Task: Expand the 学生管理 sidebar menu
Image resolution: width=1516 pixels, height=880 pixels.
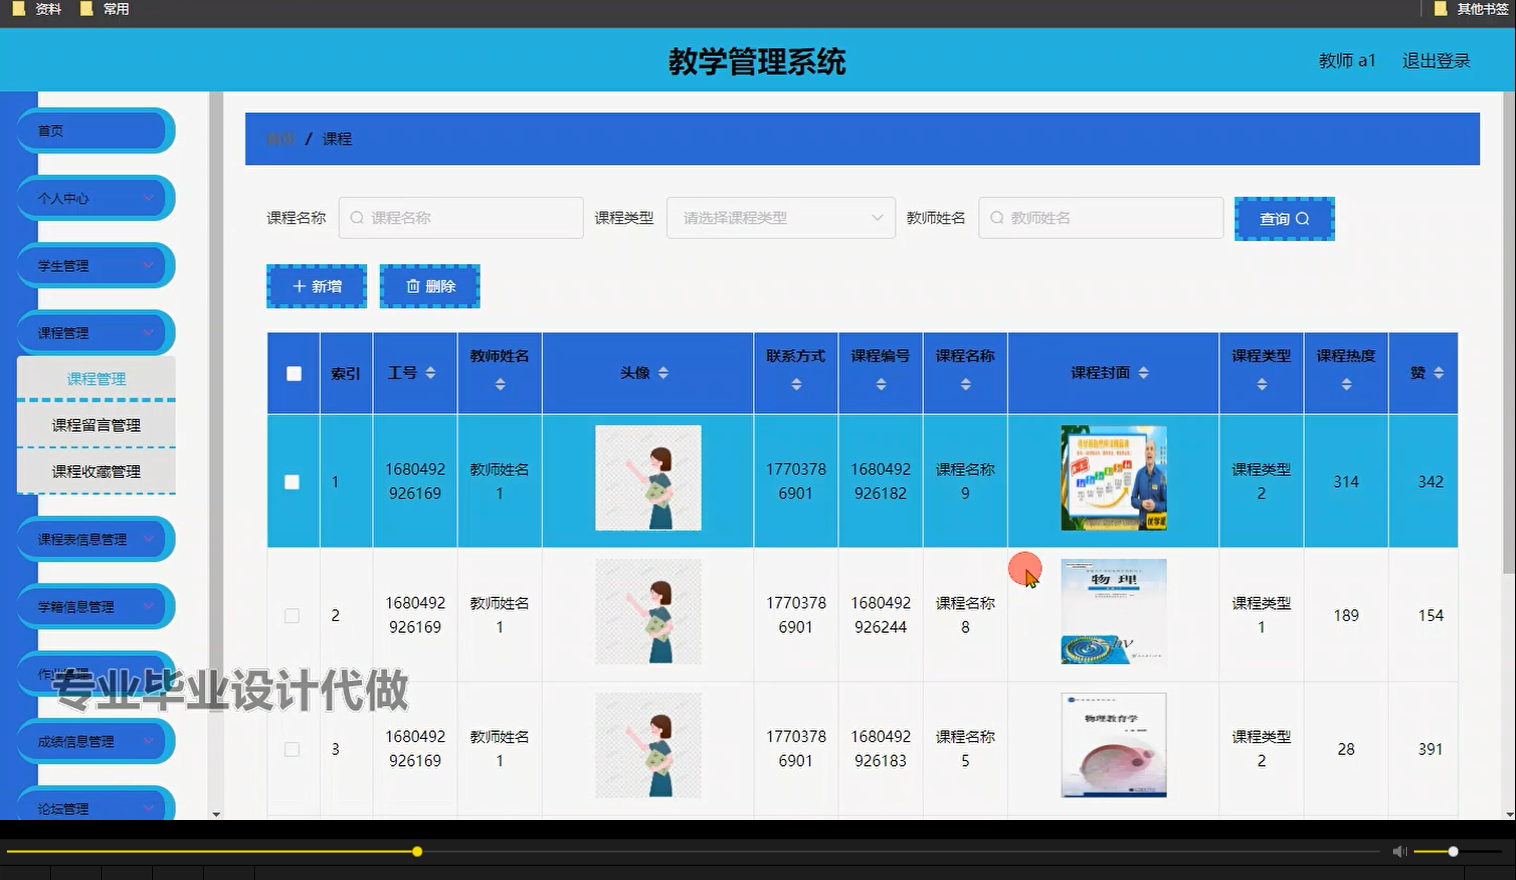Action: point(95,265)
